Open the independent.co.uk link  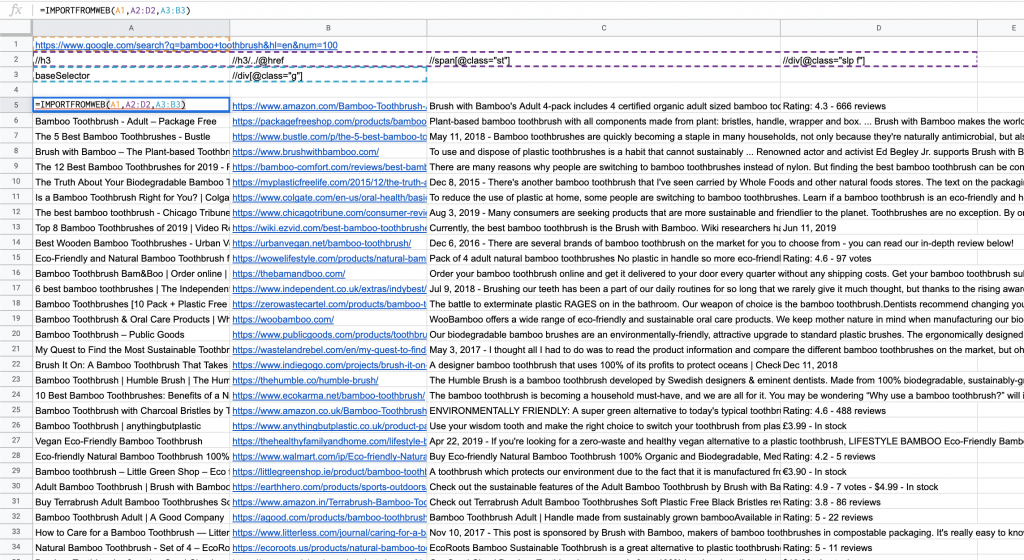point(329,289)
